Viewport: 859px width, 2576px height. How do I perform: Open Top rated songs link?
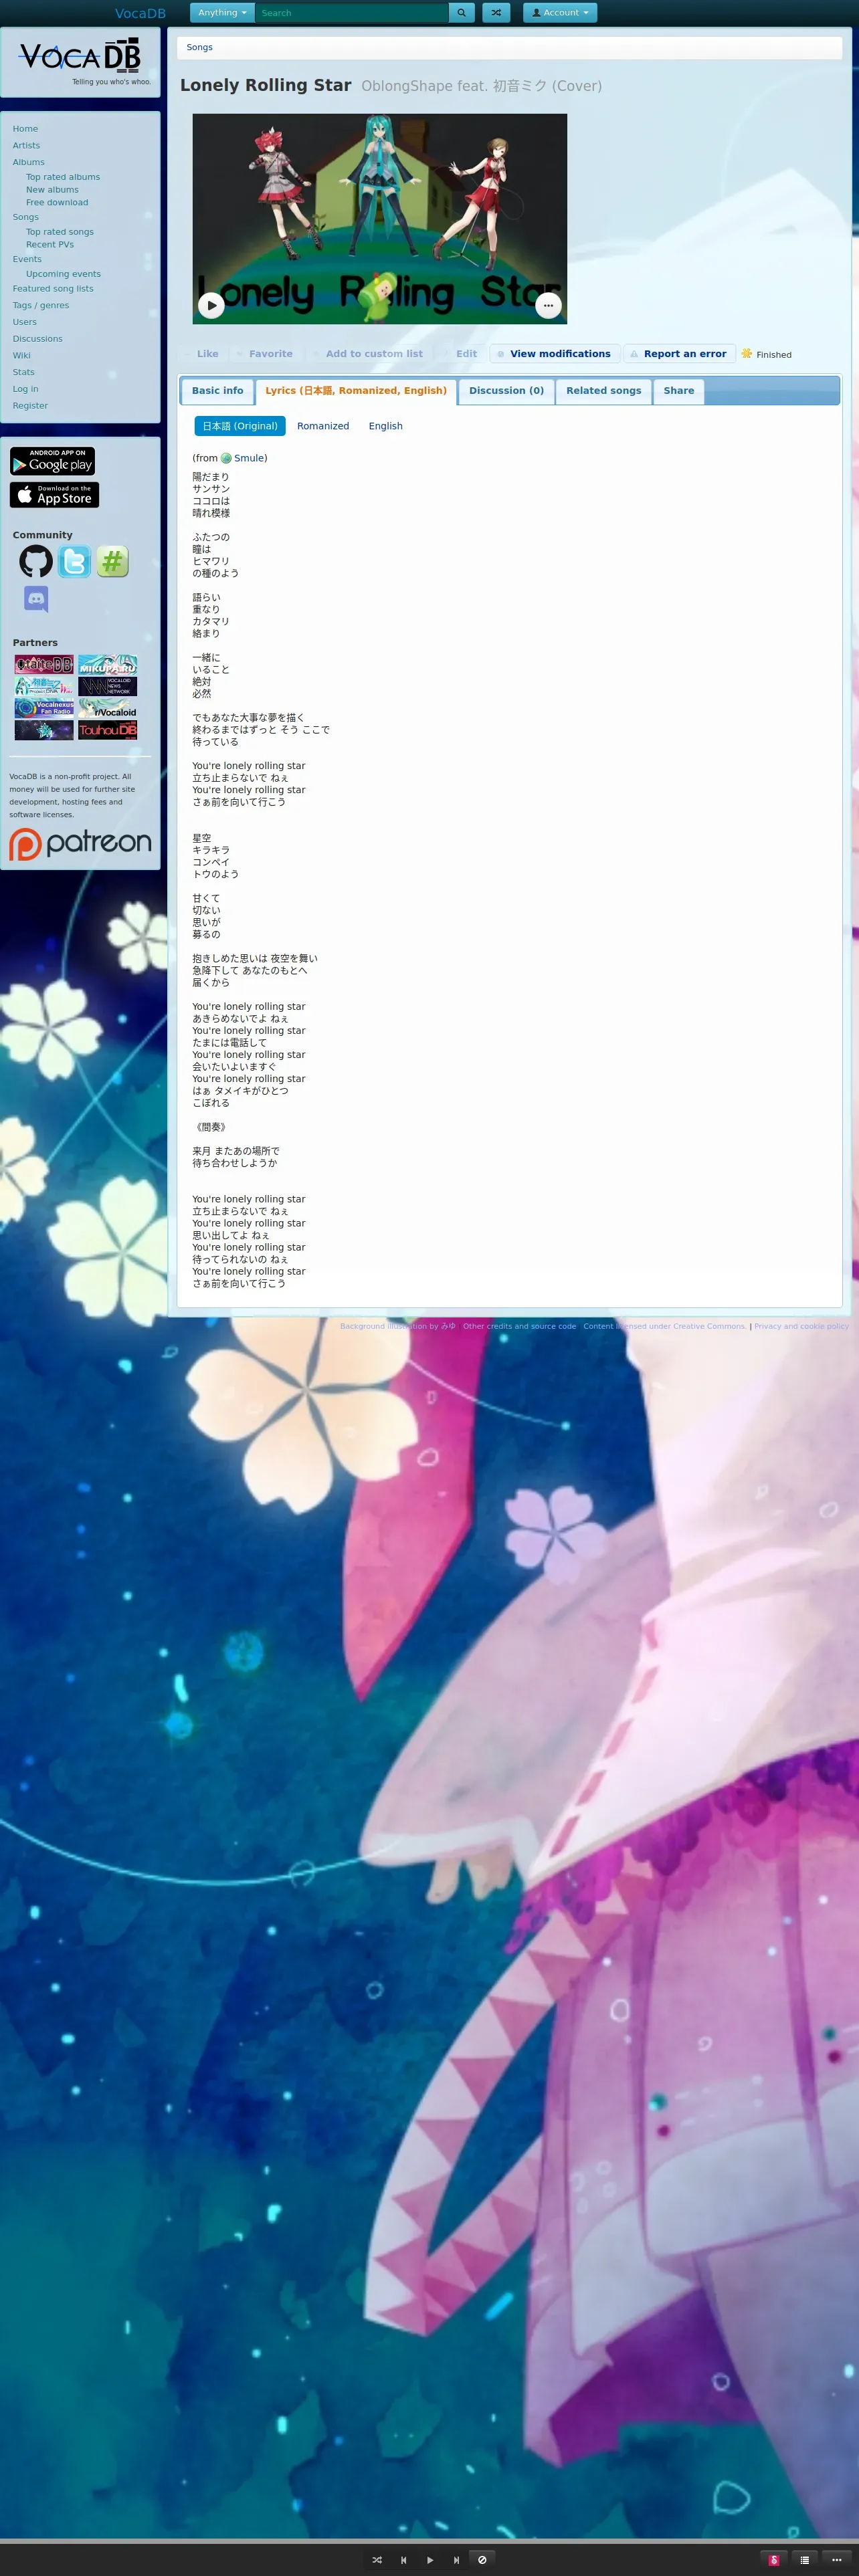click(60, 232)
